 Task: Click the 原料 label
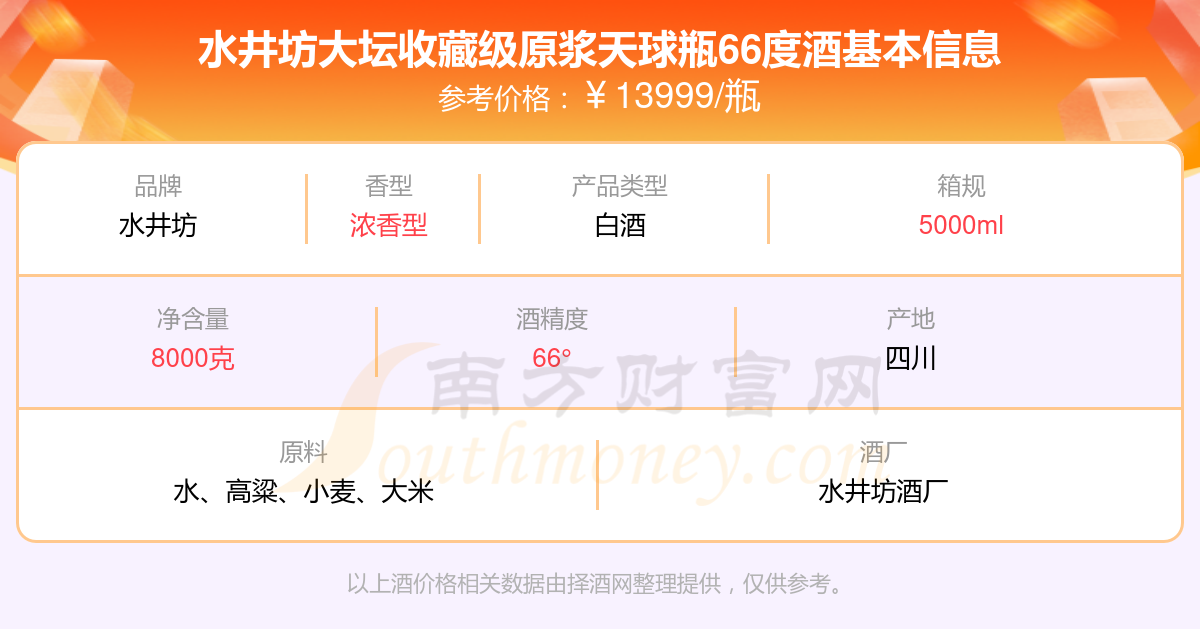[304, 452]
